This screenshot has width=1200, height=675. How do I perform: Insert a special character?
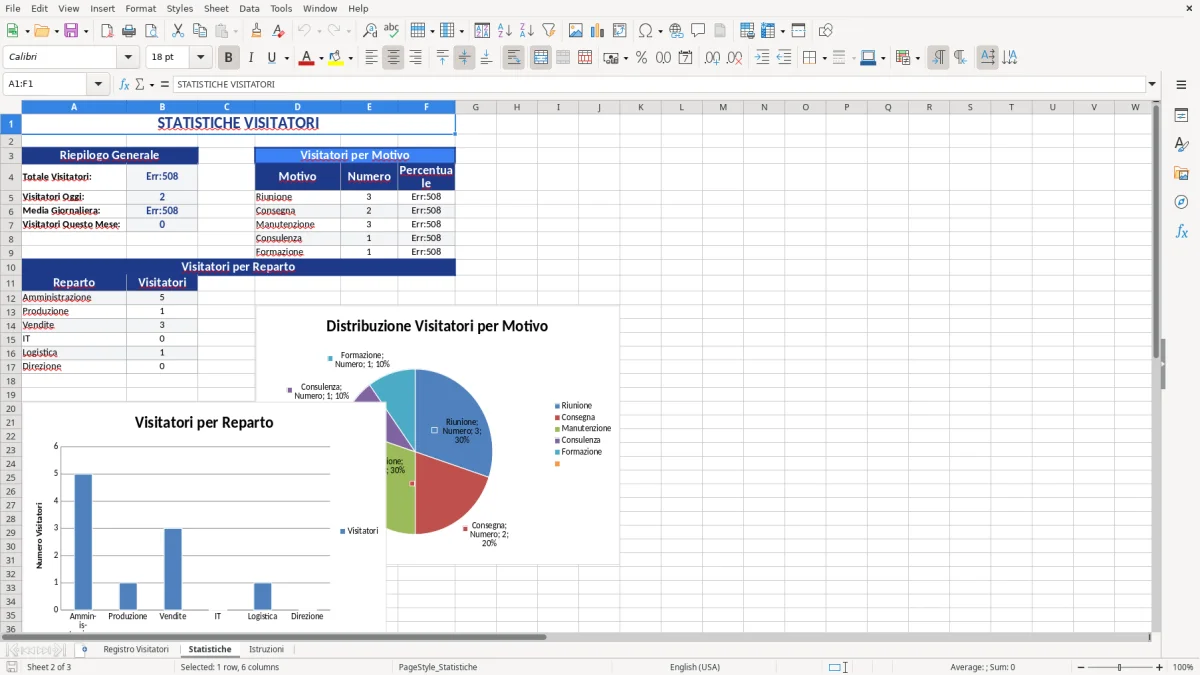pos(646,30)
